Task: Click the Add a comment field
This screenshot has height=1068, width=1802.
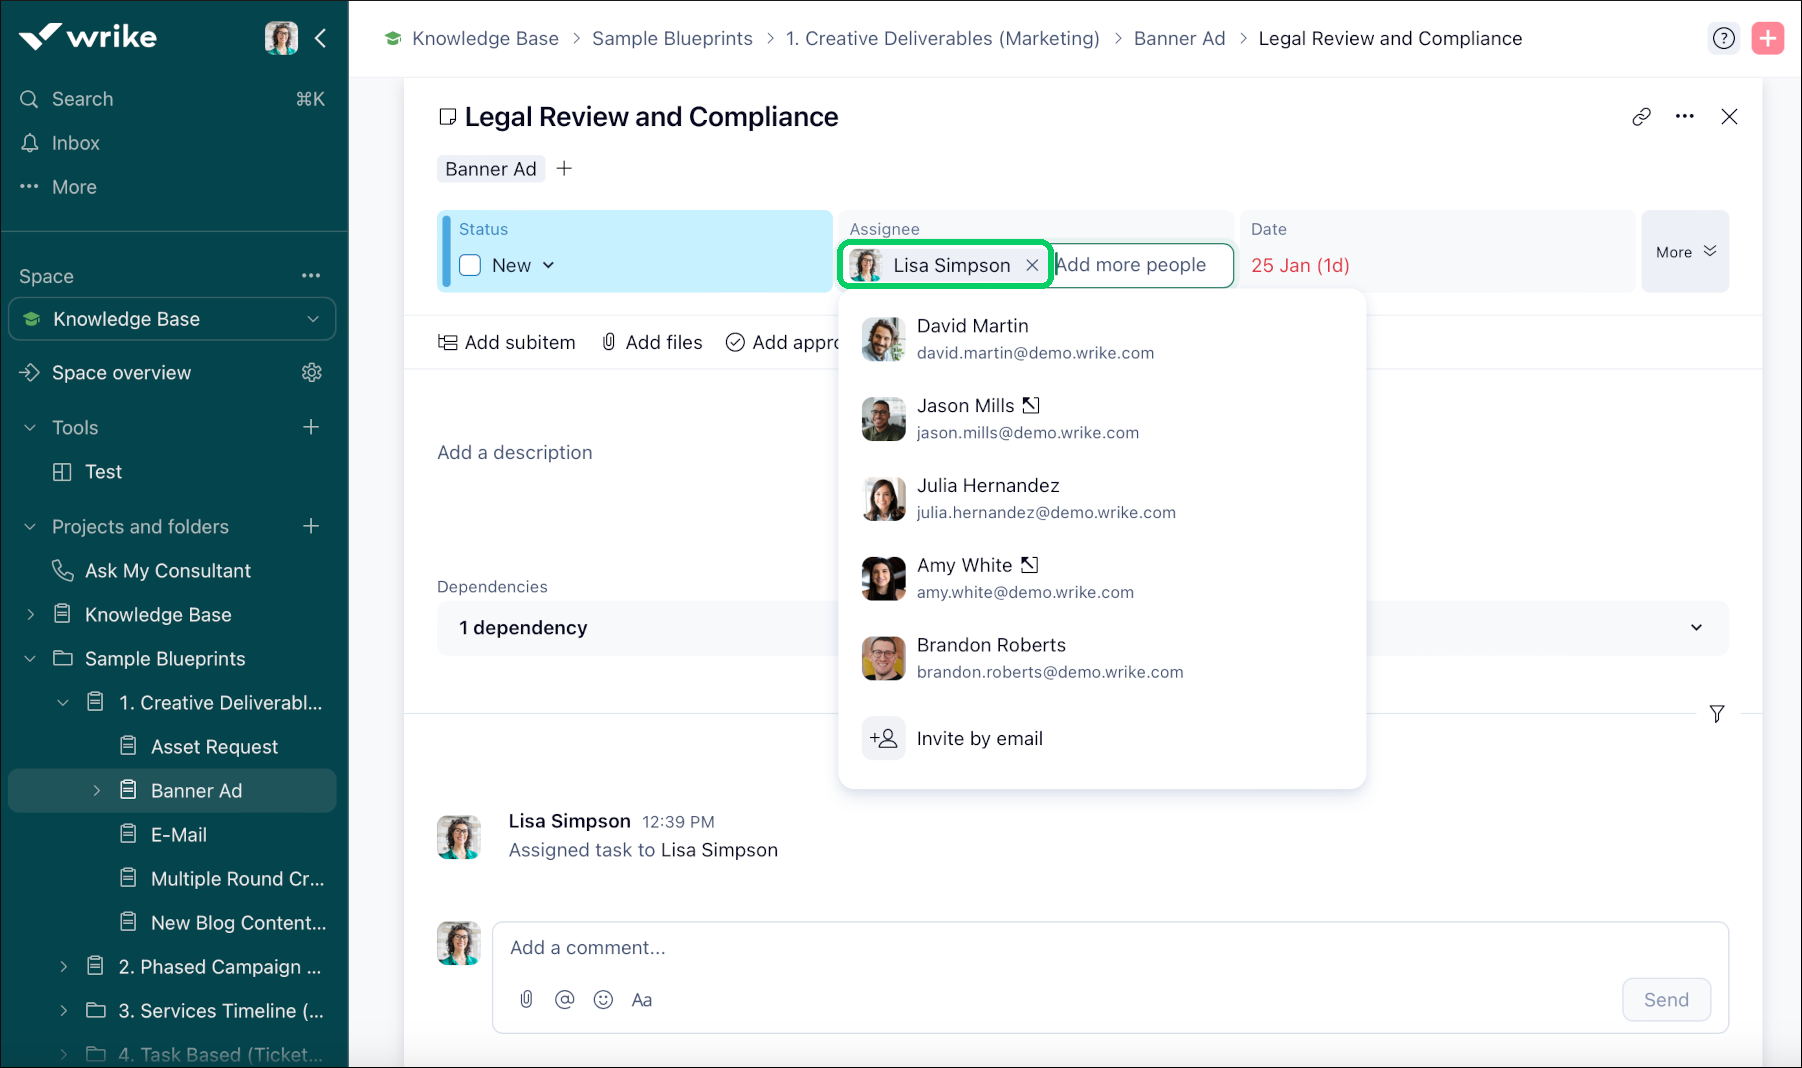Action: [800, 947]
